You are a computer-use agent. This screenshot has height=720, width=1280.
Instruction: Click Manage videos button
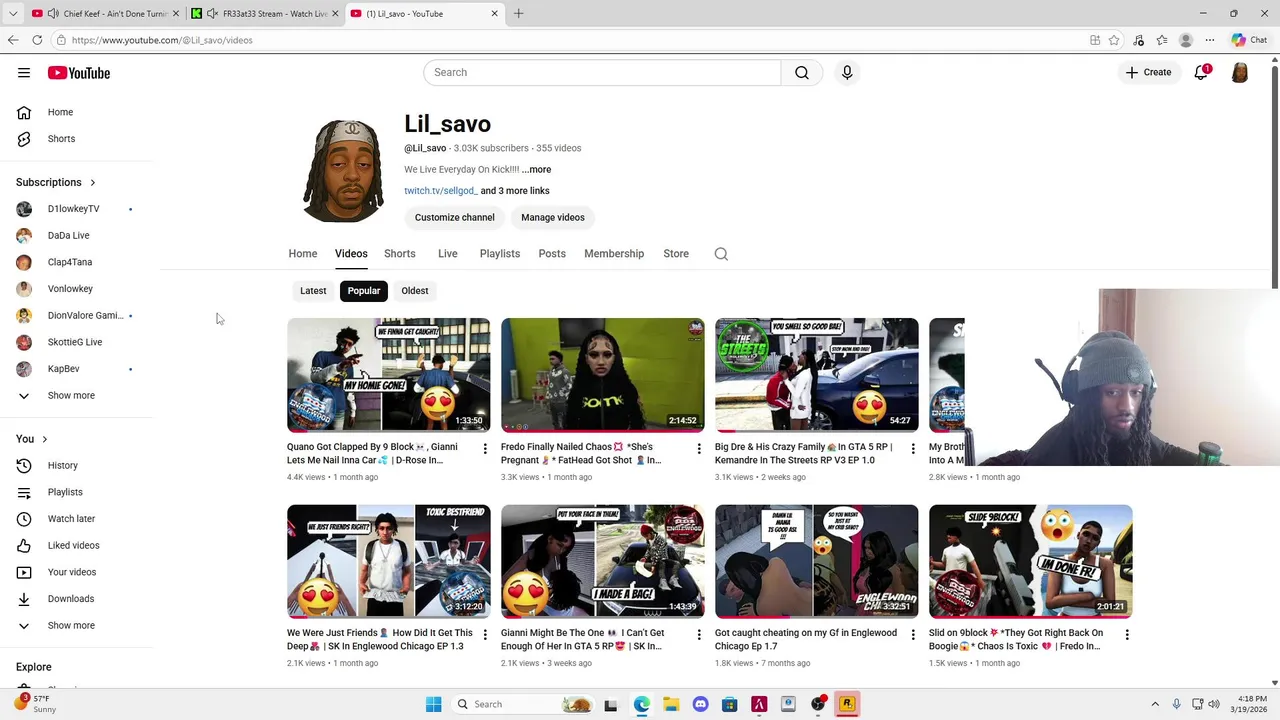point(553,217)
